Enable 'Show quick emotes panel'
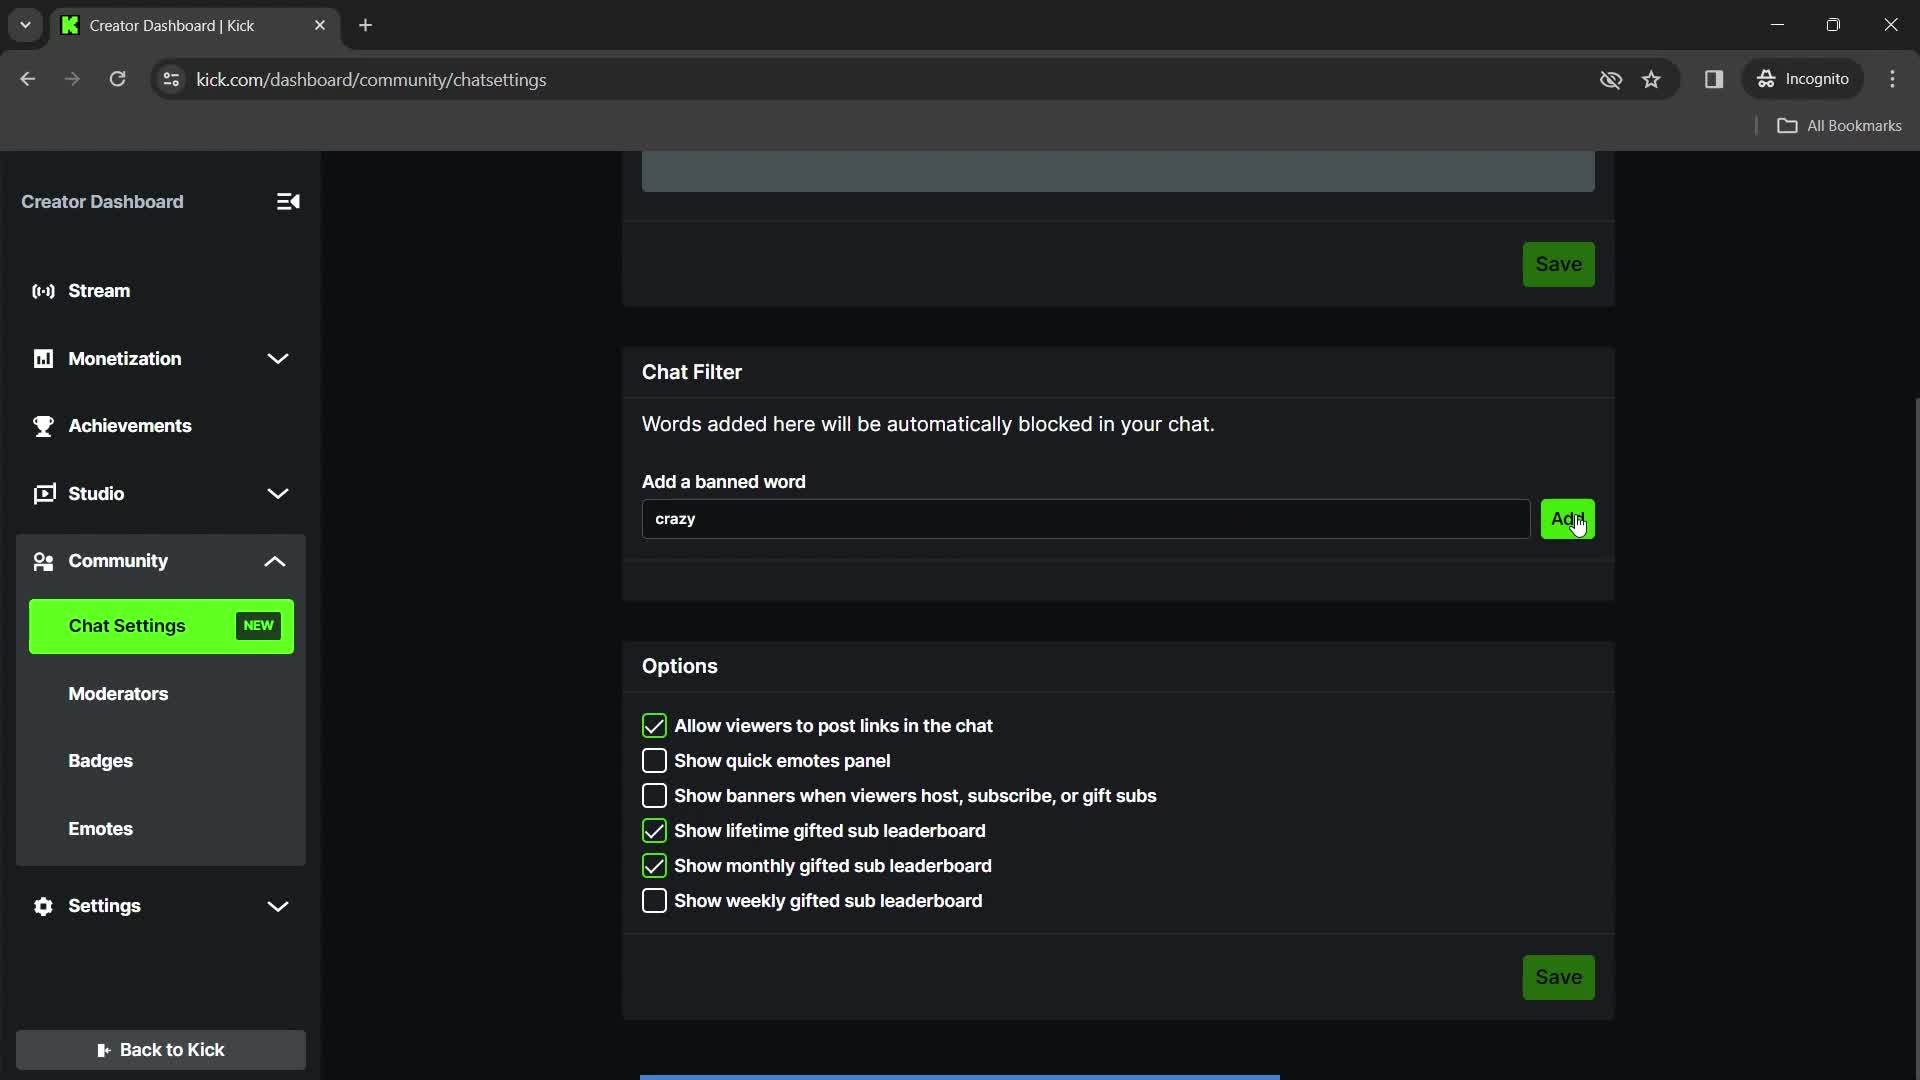Screen dimensions: 1920x1080 (x=654, y=761)
